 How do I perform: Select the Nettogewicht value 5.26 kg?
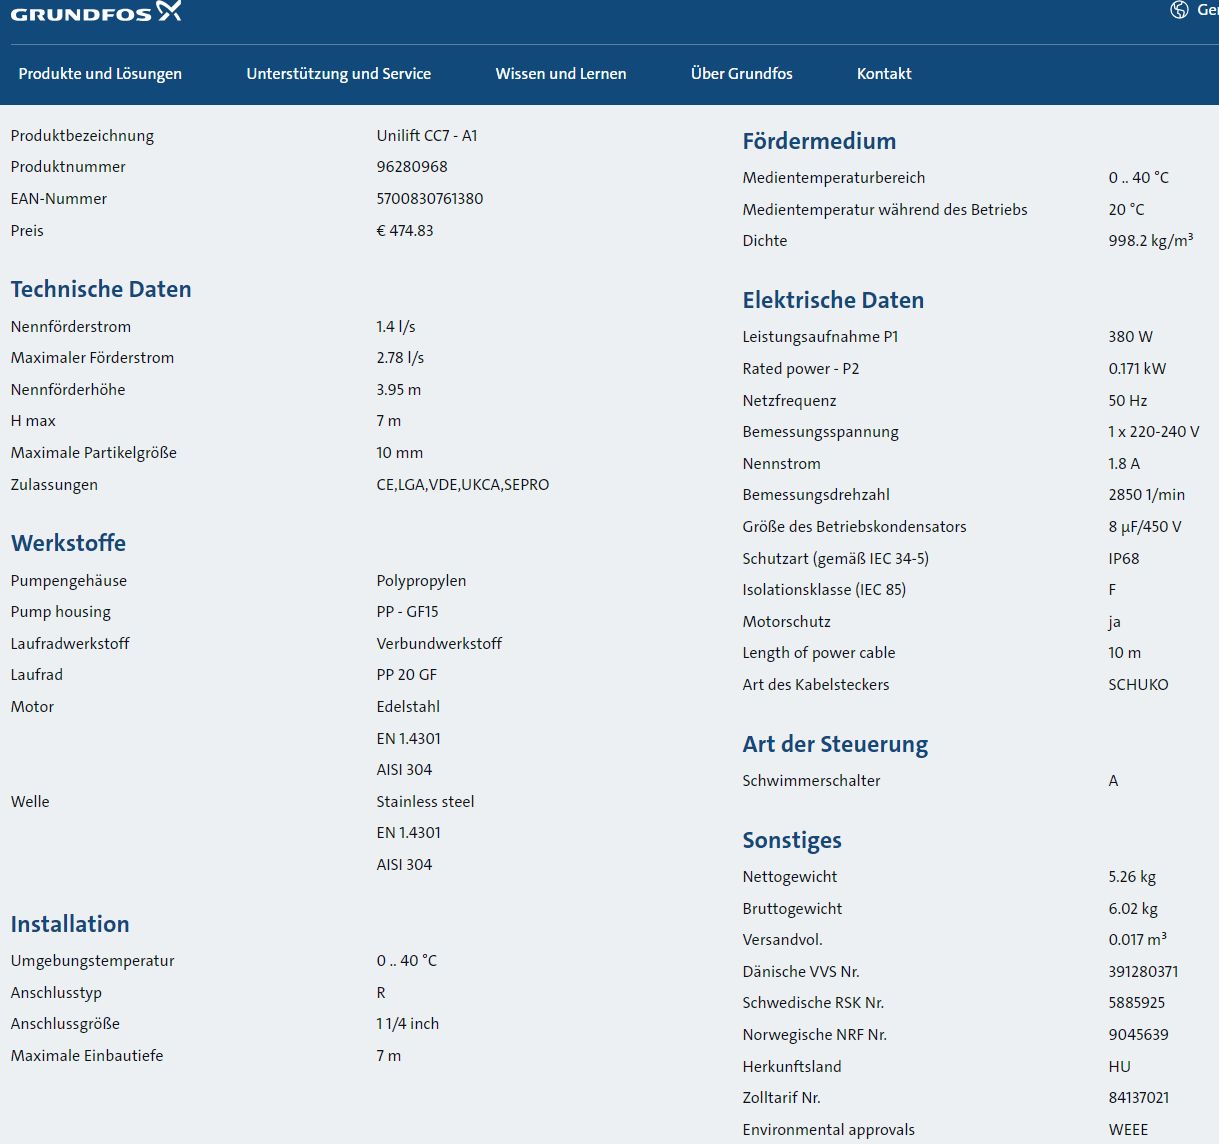pyautogui.click(x=1132, y=877)
